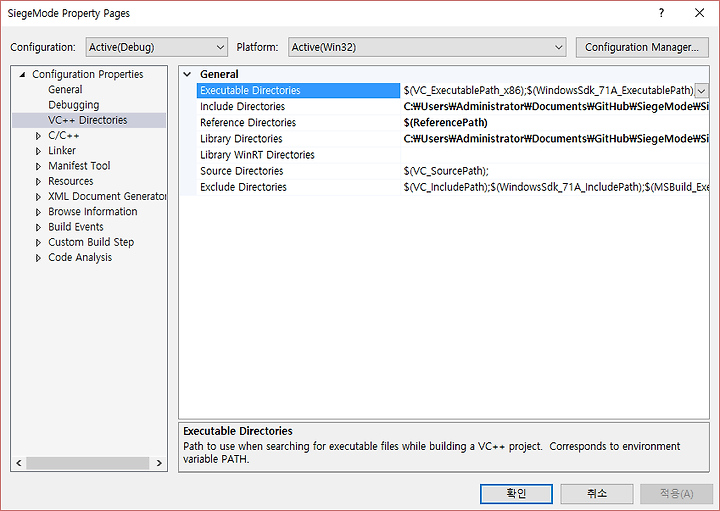The image size is (720, 511).
Task: Select the Debugging tree item
Action: pyautogui.click(x=73, y=105)
